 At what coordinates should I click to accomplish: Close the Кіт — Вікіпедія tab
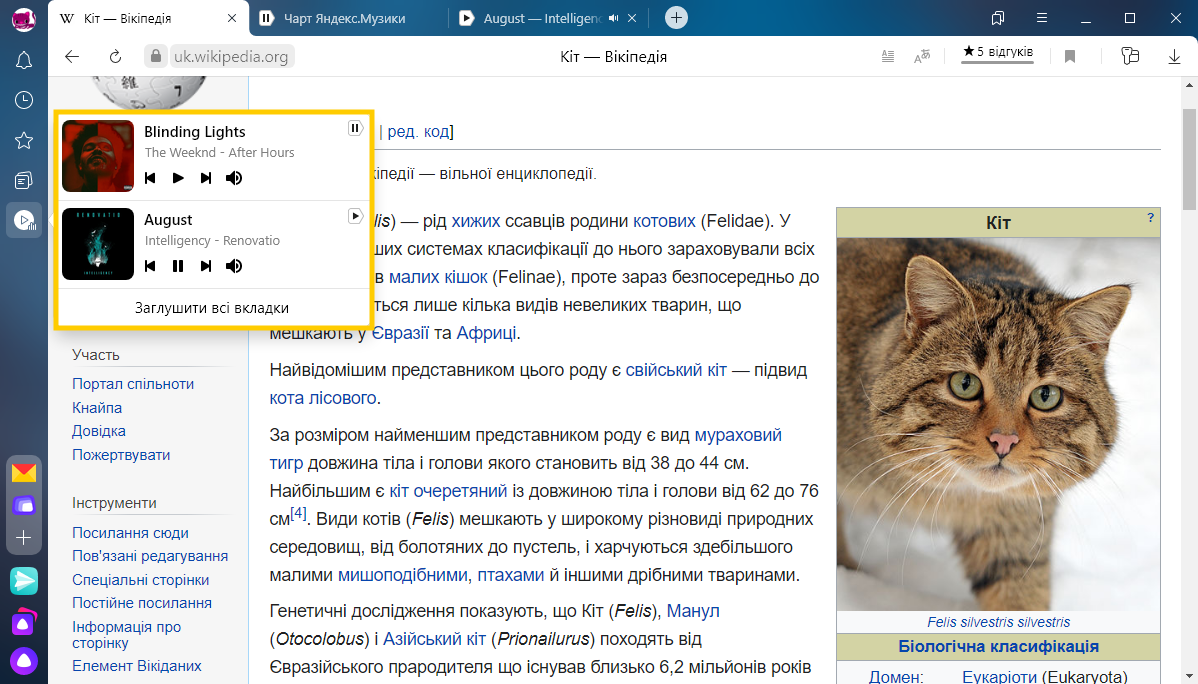[232, 18]
